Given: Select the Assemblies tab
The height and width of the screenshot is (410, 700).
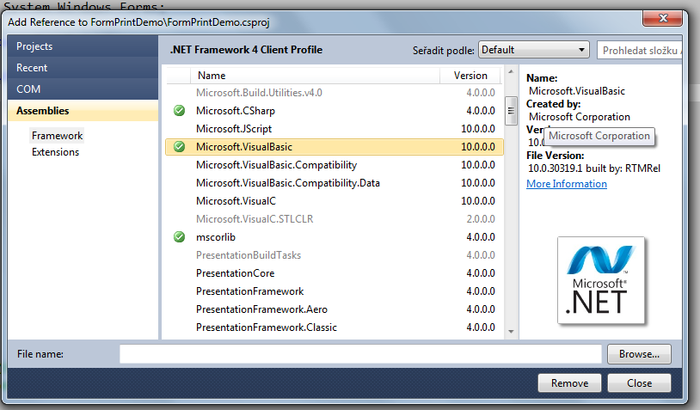Looking at the screenshot, I should [x=83, y=110].
